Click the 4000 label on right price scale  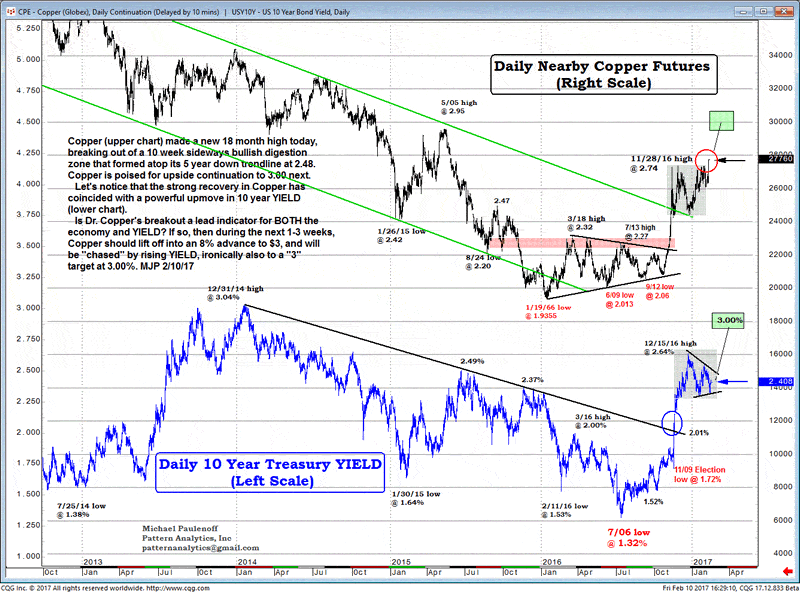point(783,553)
